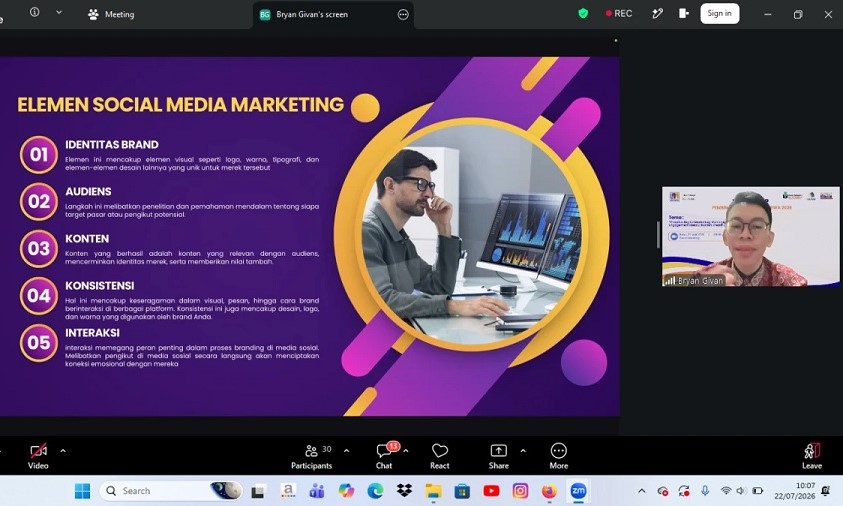Screen dimensions: 843x506
Task: Click the circular photo on the slide
Action: coord(472,235)
